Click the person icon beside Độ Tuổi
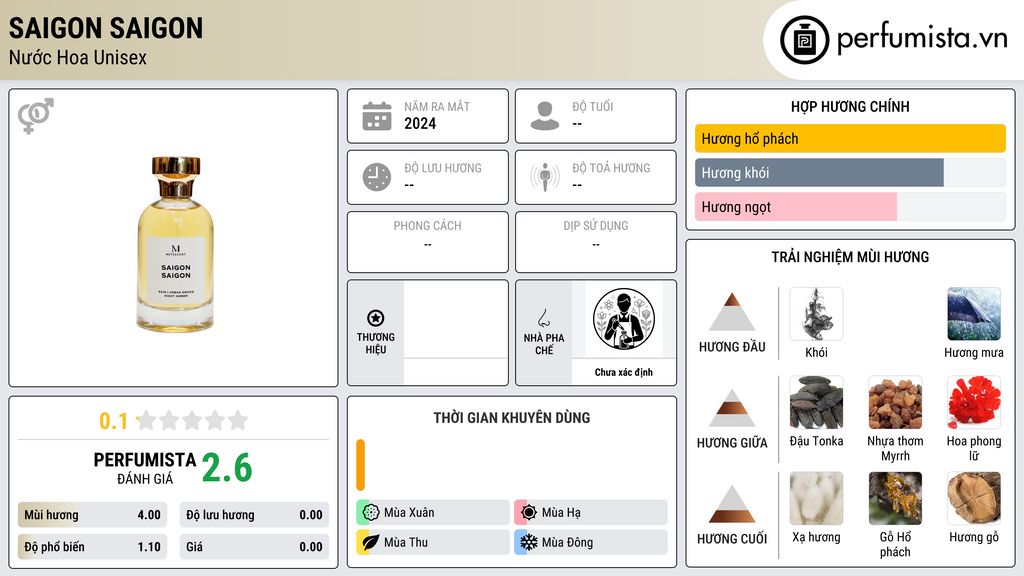The width and height of the screenshot is (1024, 576). (545, 116)
